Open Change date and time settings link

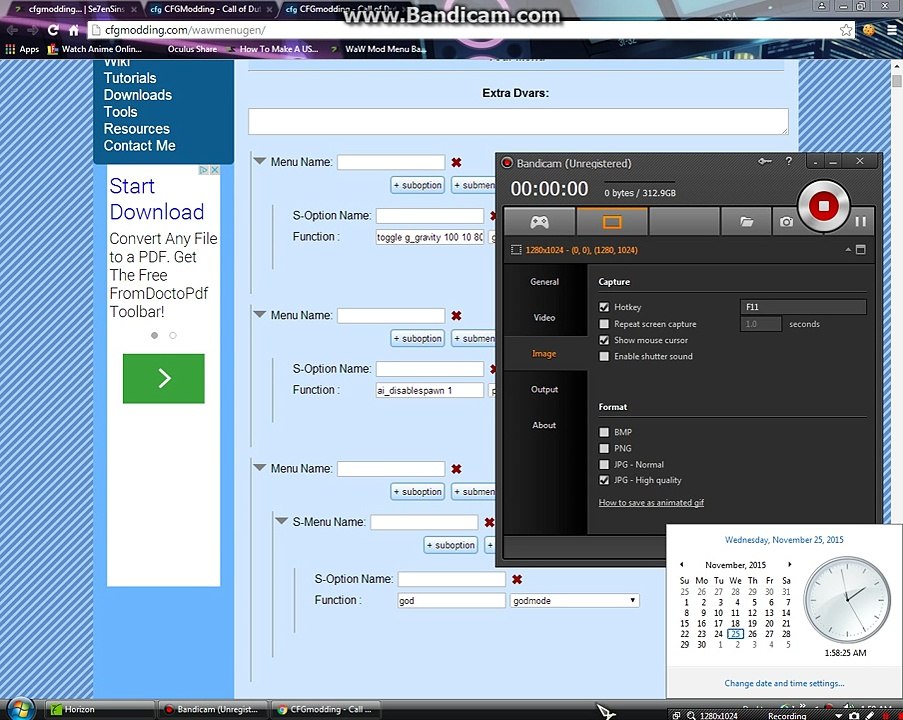[x=784, y=683]
